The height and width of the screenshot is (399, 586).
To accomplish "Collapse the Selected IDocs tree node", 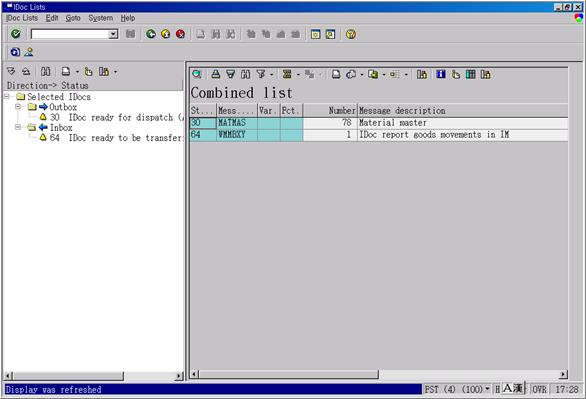I will [x=7, y=96].
